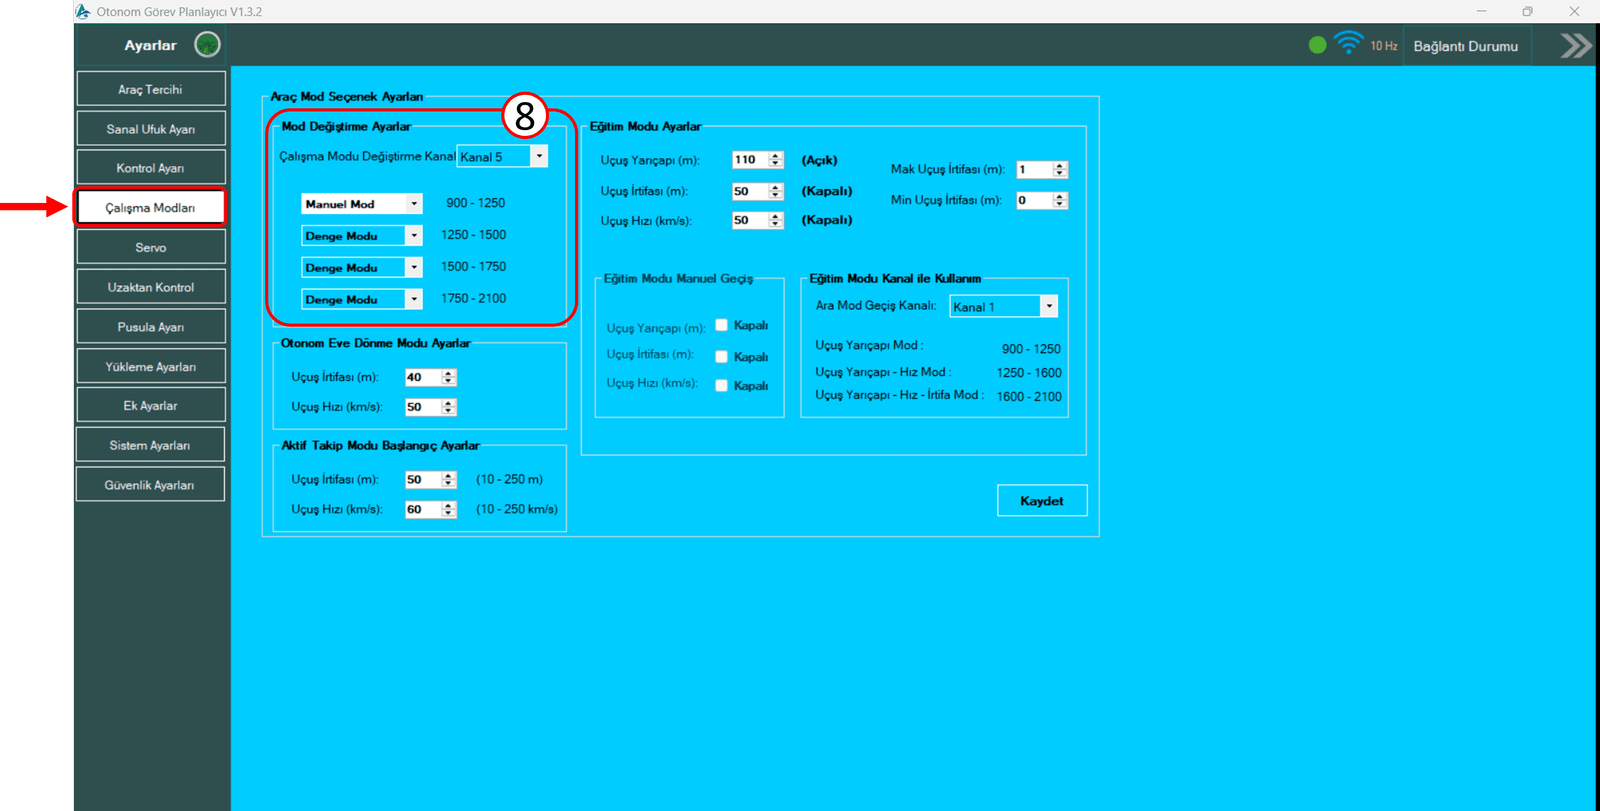Image resolution: width=1600 pixels, height=811 pixels.
Task: Click the Wi-Fi signal icon
Action: pos(1348,43)
